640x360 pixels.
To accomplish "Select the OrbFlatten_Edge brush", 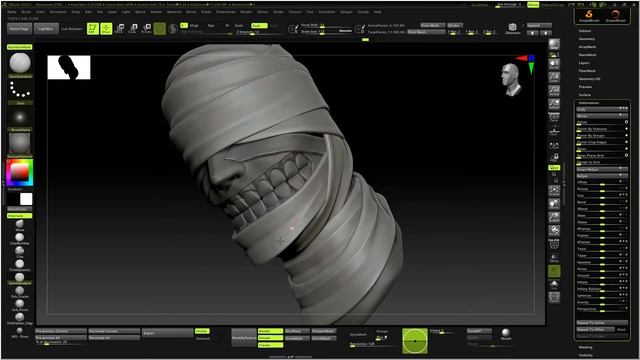I will coord(20,318).
